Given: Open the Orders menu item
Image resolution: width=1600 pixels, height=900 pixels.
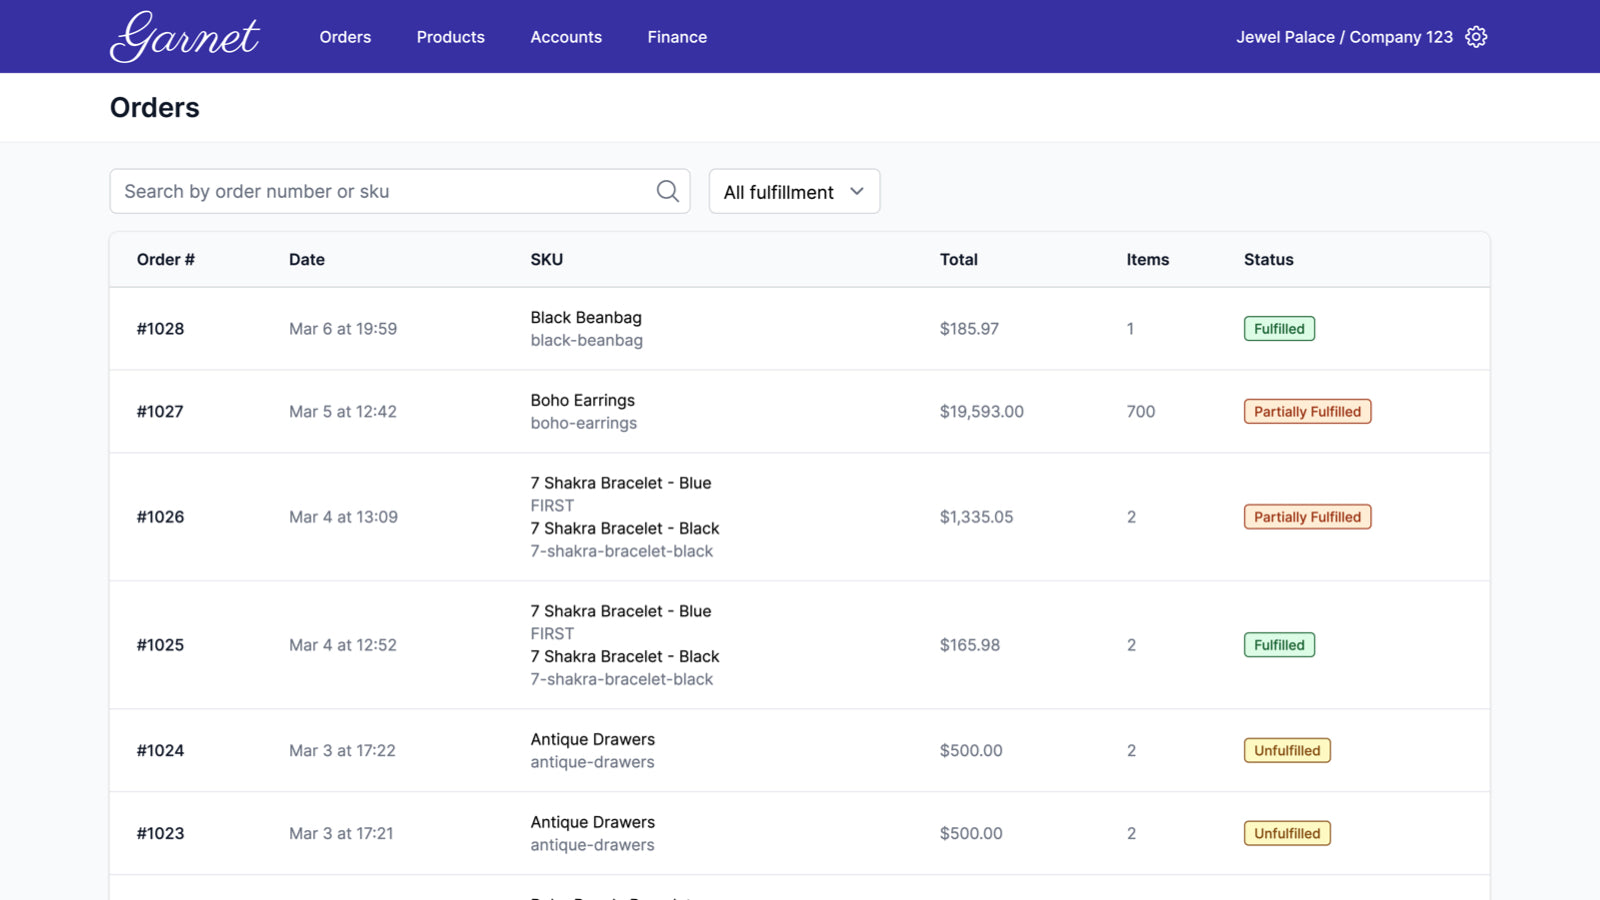Looking at the screenshot, I should click(344, 37).
